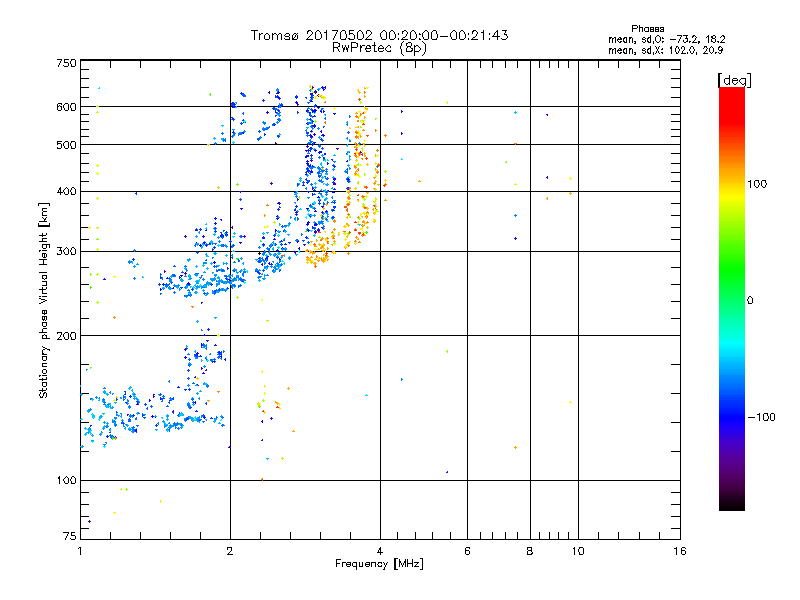Click the y-axis tick label '400'
Screen dimensions: 800x600
tap(66, 191)
